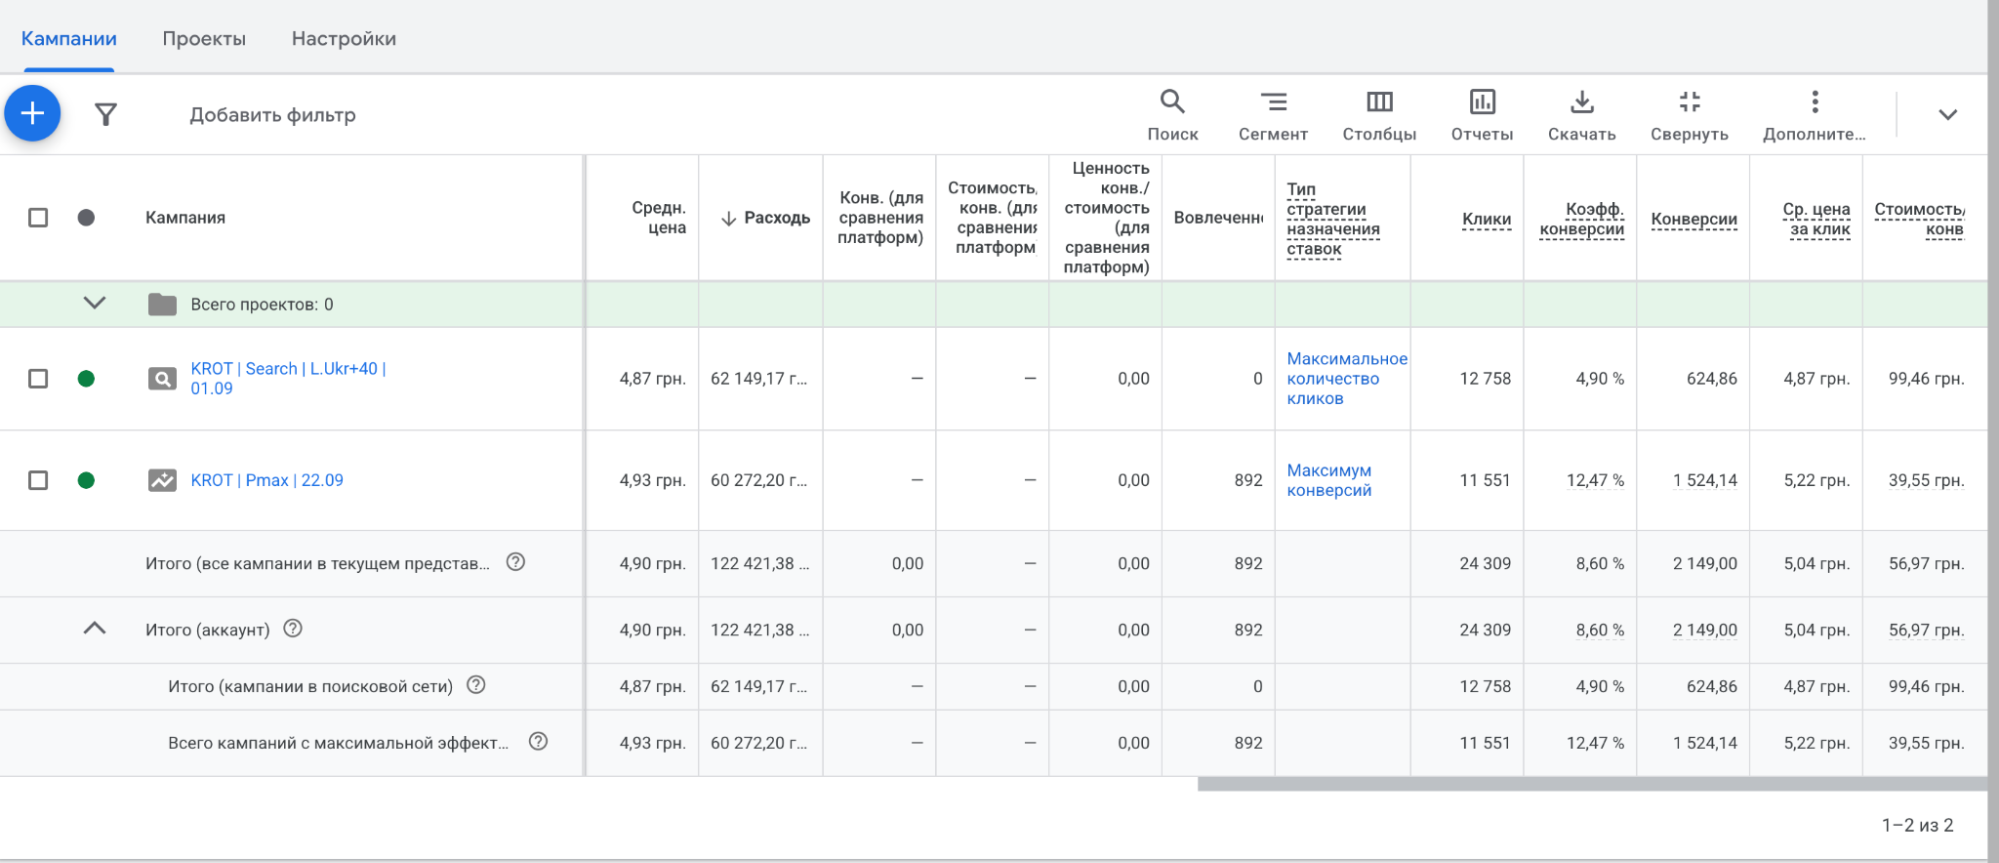
Task: Switch to the Проекты tab
Action: coord(204,39)
